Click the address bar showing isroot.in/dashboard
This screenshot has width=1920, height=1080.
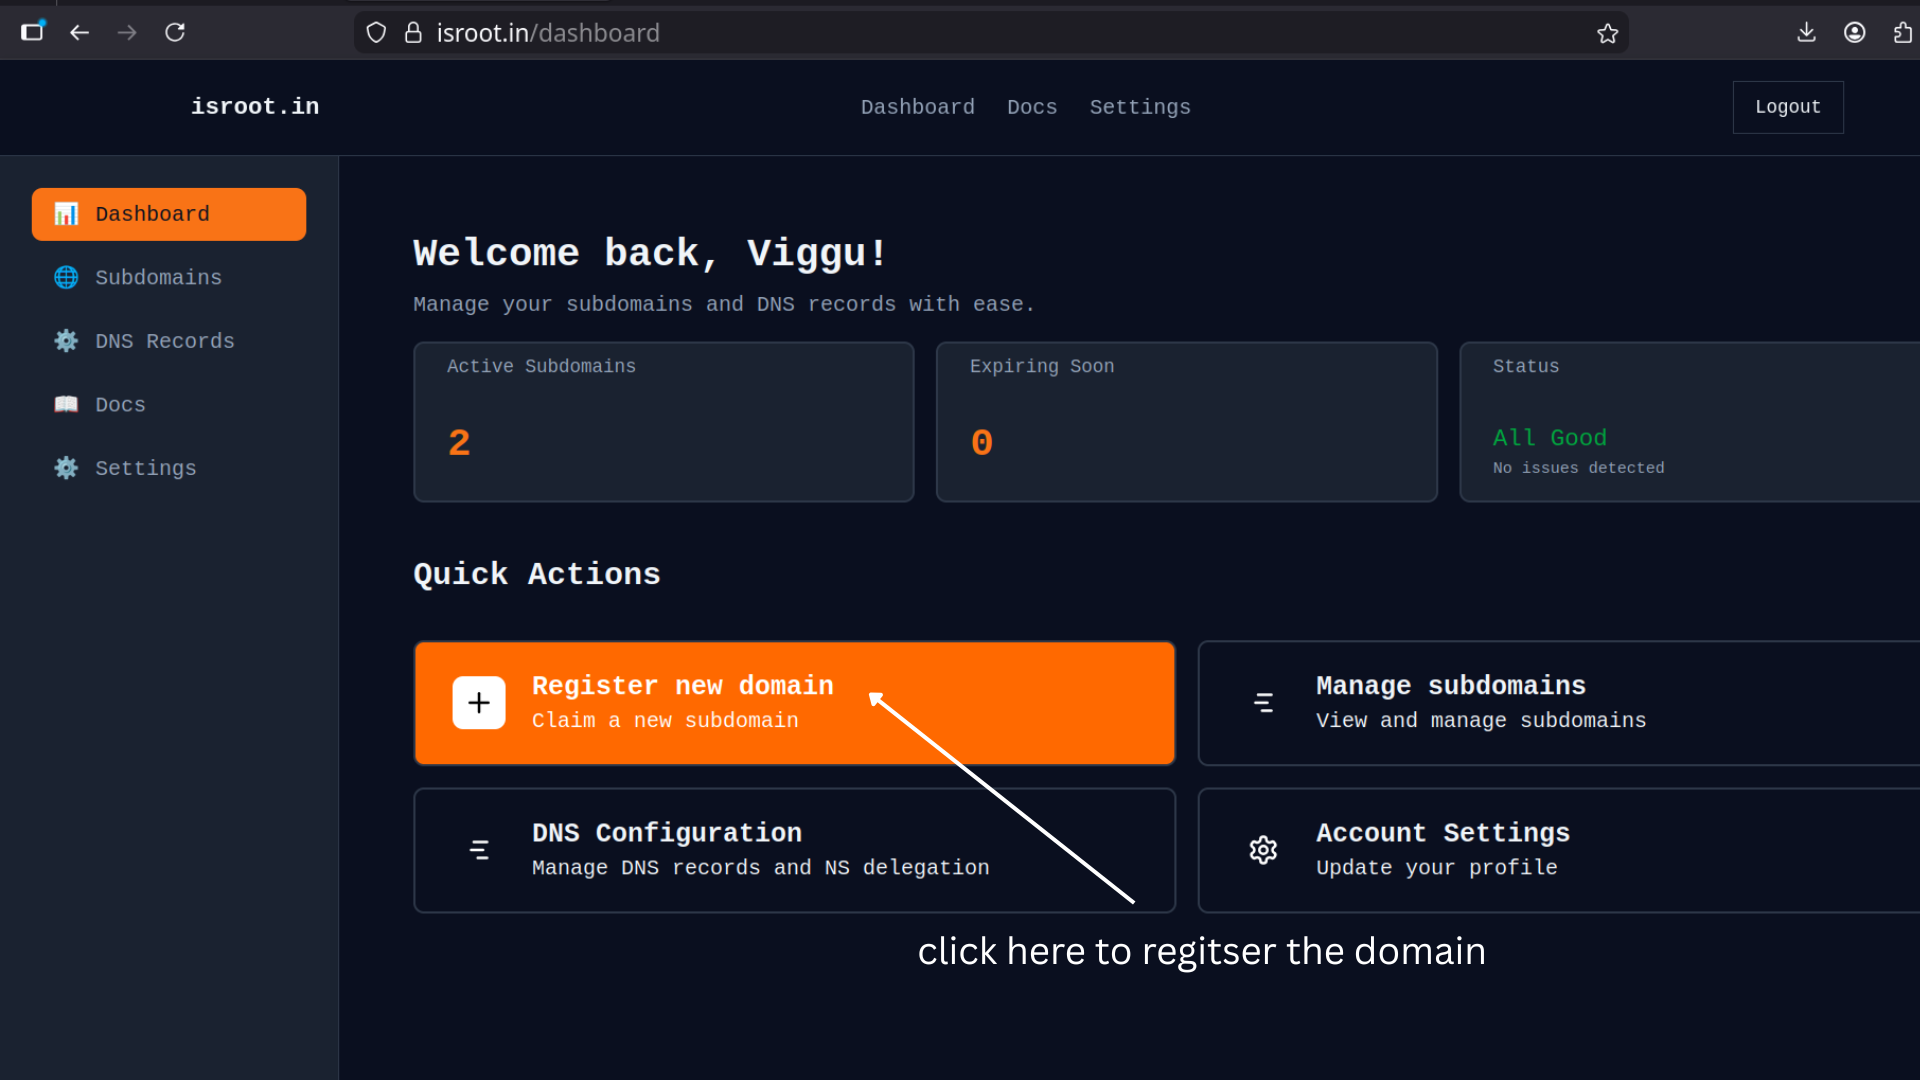coord(990,33)
